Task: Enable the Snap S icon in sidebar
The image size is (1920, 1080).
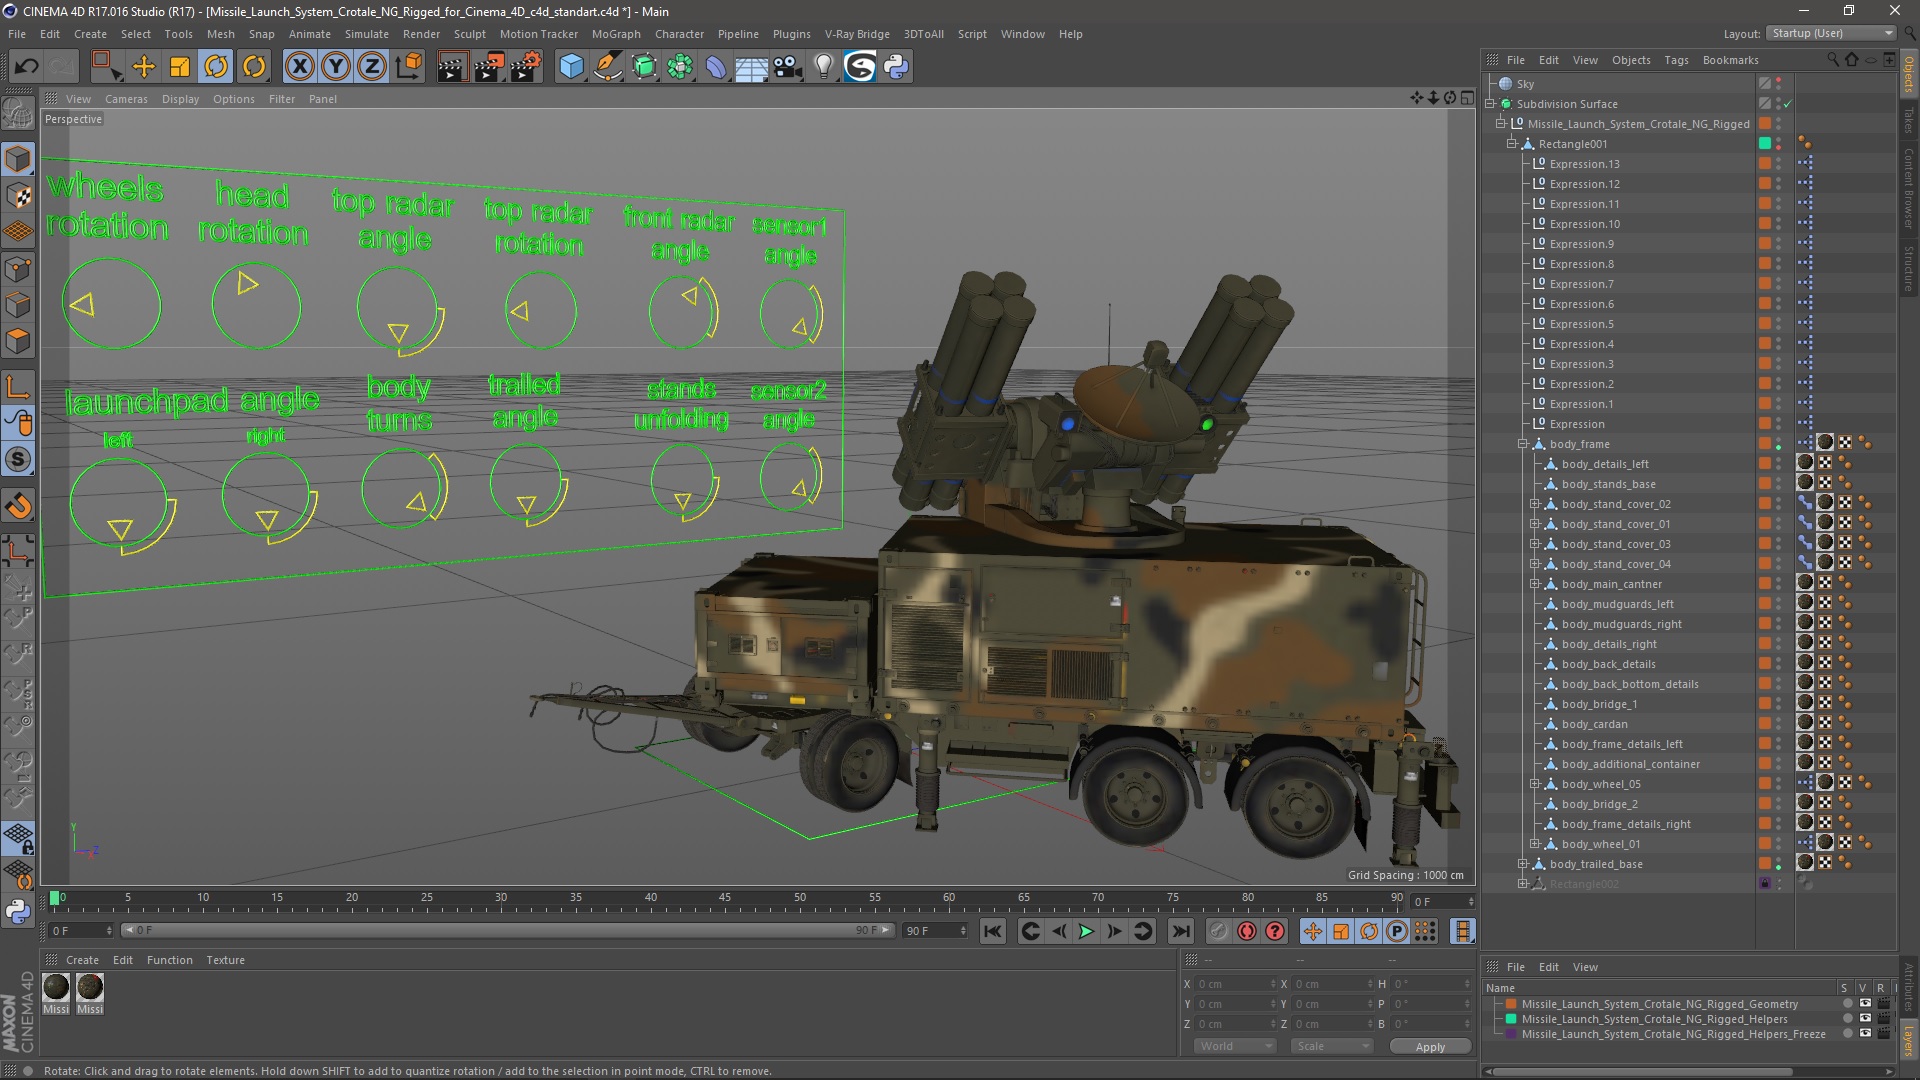Action: coord(18,460)
